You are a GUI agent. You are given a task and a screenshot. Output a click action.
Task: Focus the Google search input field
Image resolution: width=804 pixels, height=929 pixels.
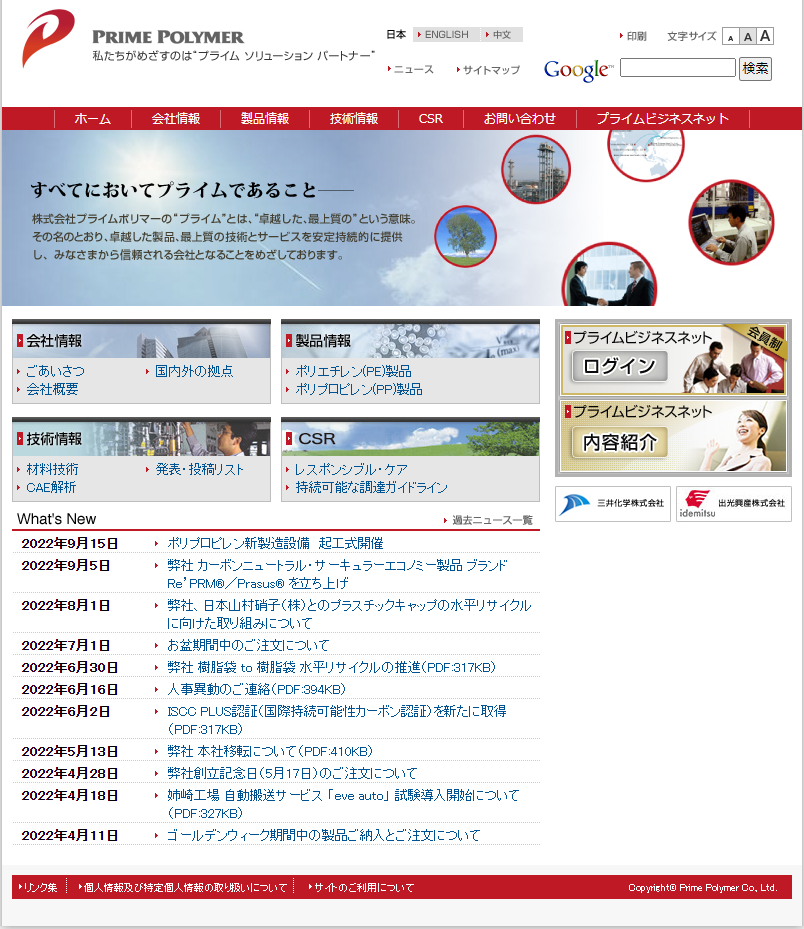pyautogui.click(x=678, y=68)
